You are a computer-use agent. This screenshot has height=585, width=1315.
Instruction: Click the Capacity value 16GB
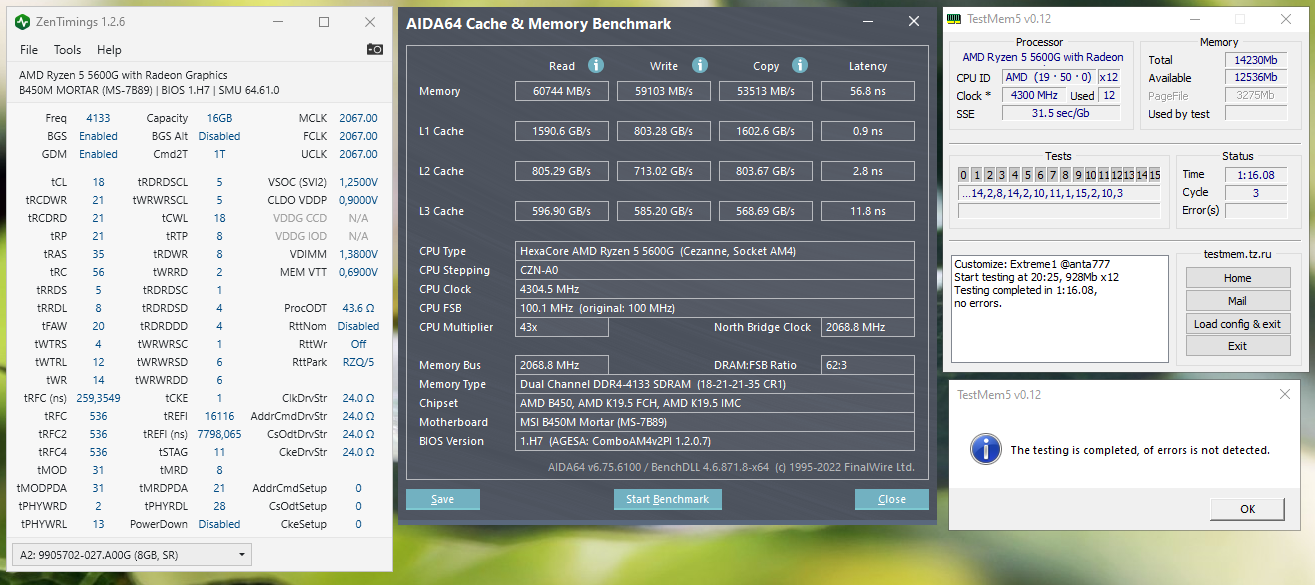tap(218, 118)
